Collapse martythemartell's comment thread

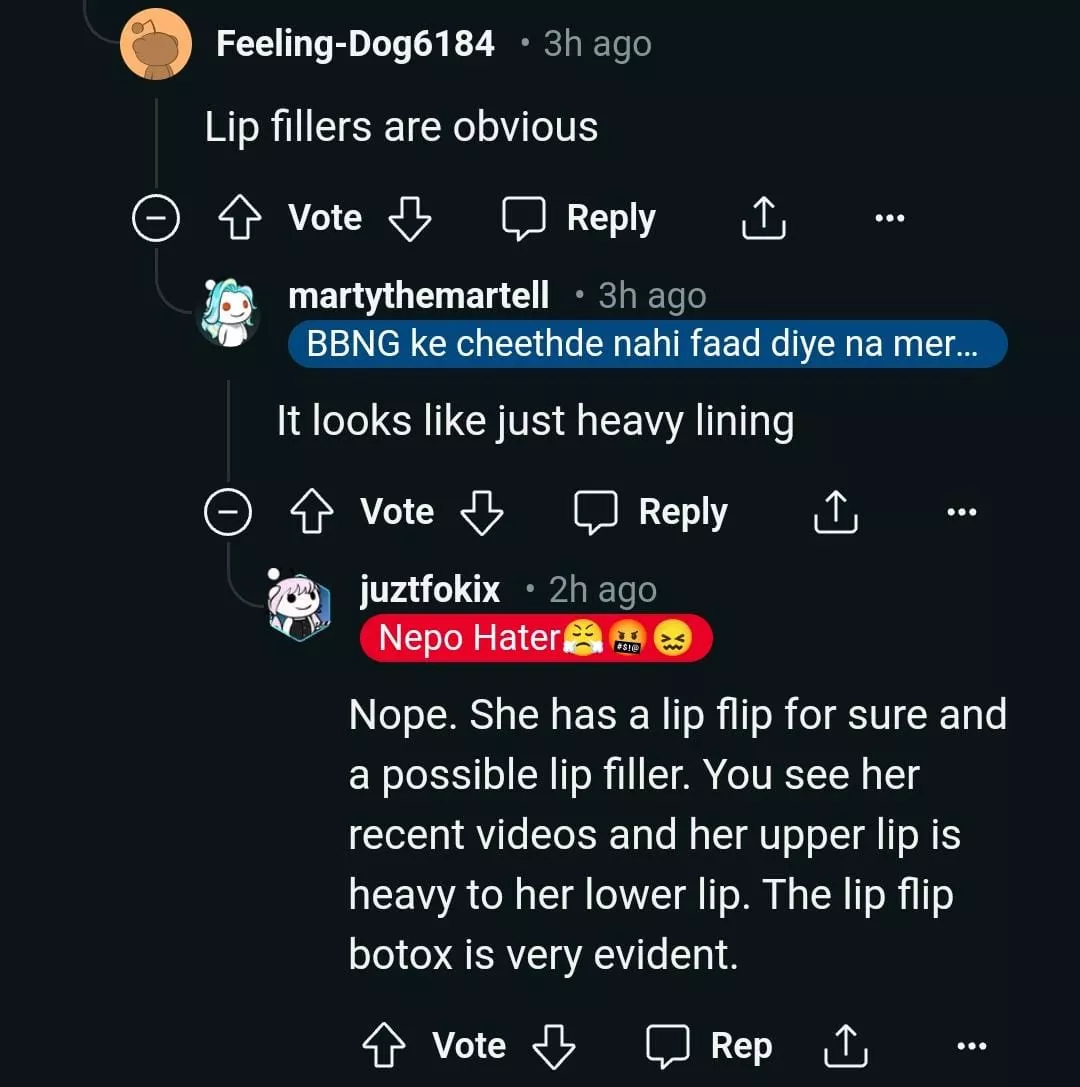point(227,512)
